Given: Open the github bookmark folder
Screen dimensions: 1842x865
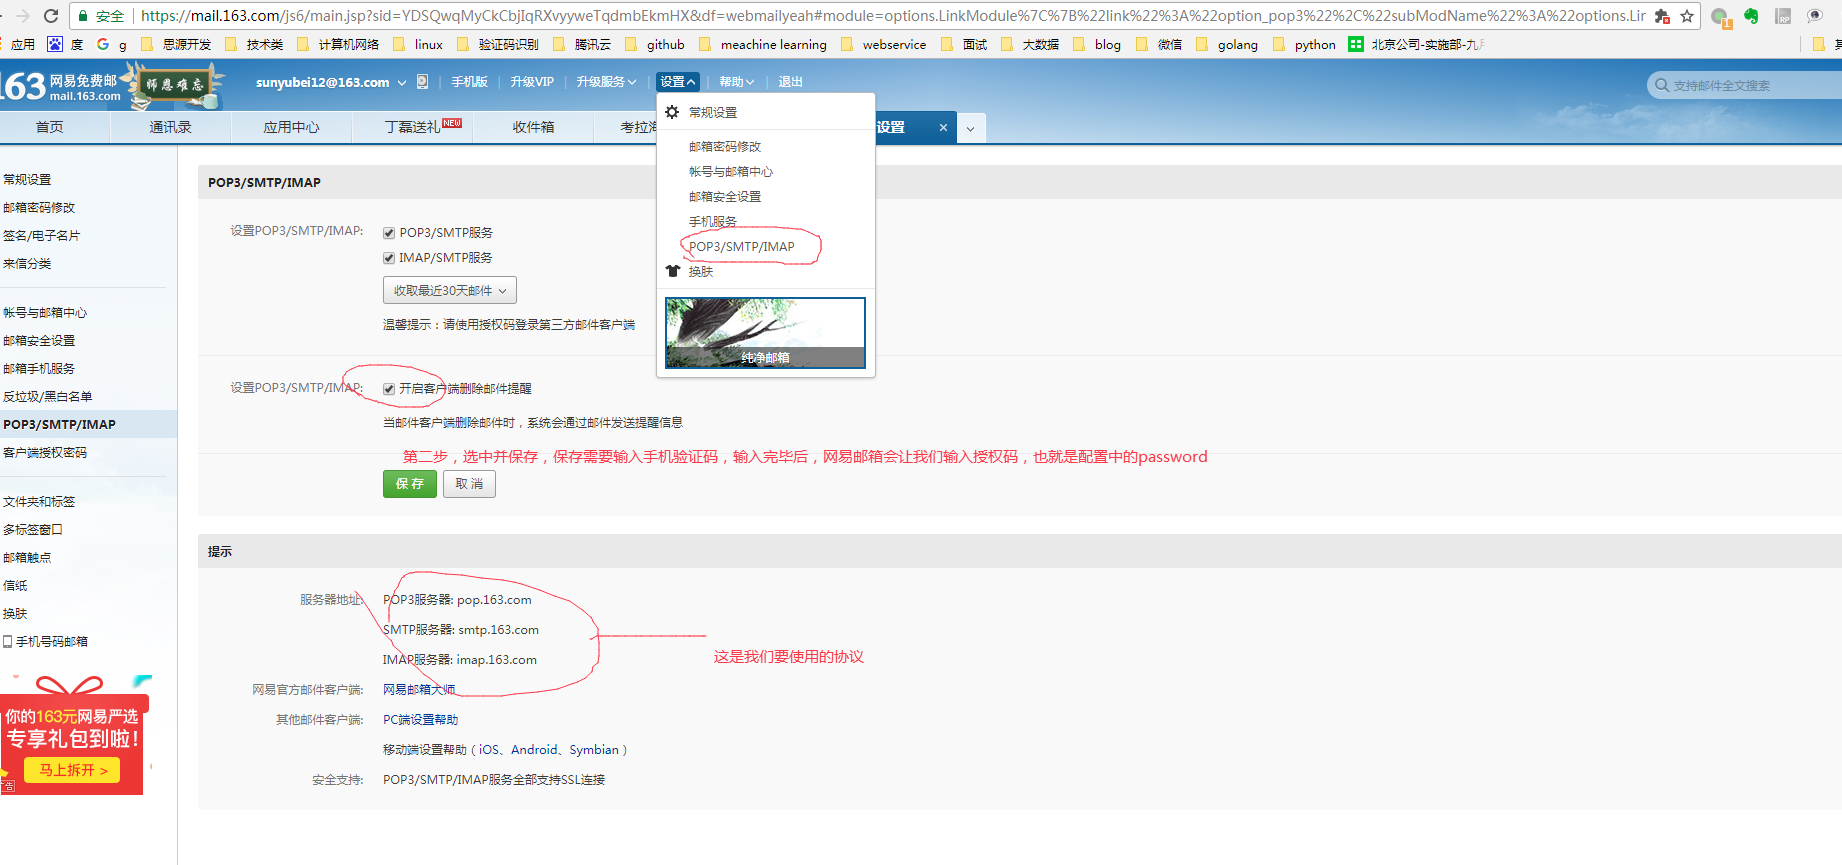Looking at the screenshot, I should [x=655, y=44].
